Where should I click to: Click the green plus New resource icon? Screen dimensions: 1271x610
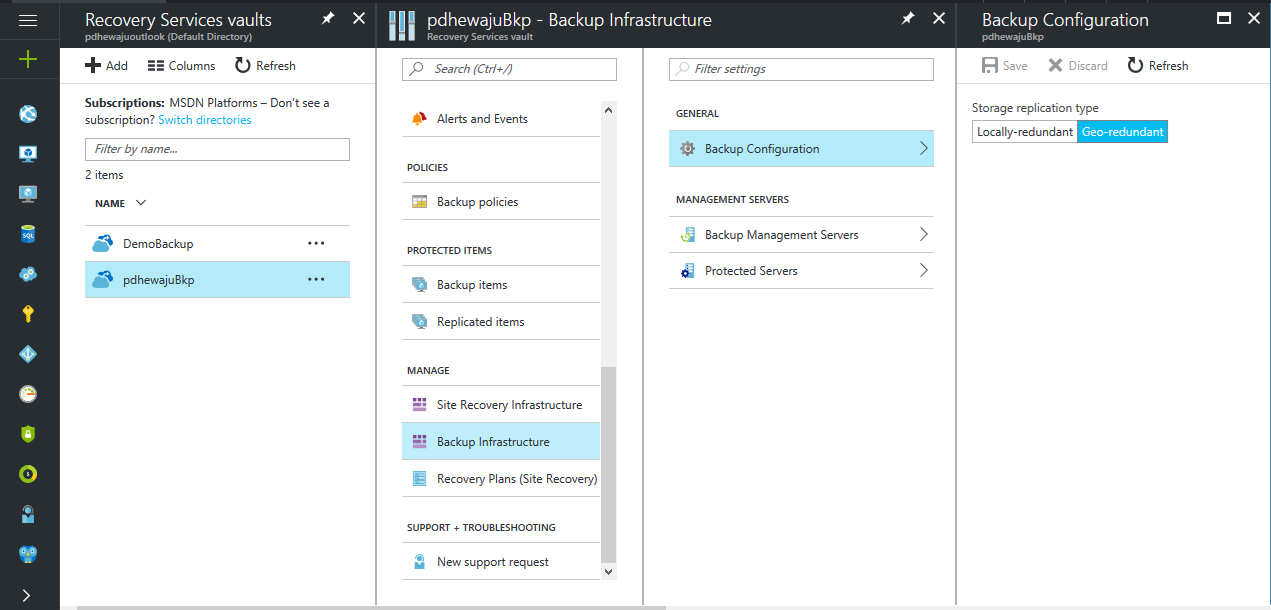[28, 60]
